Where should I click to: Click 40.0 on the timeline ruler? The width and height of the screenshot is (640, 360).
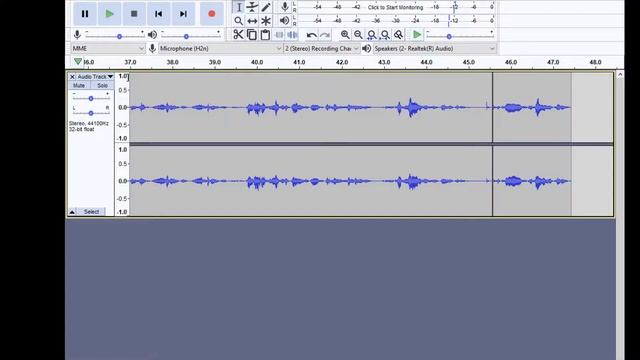click(257, 62)
